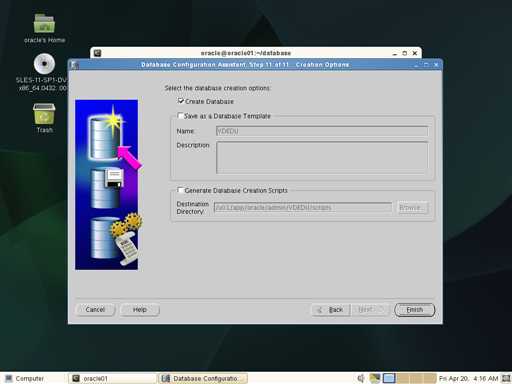
Task: Click the disabled Next button
Action: [371, 310]
